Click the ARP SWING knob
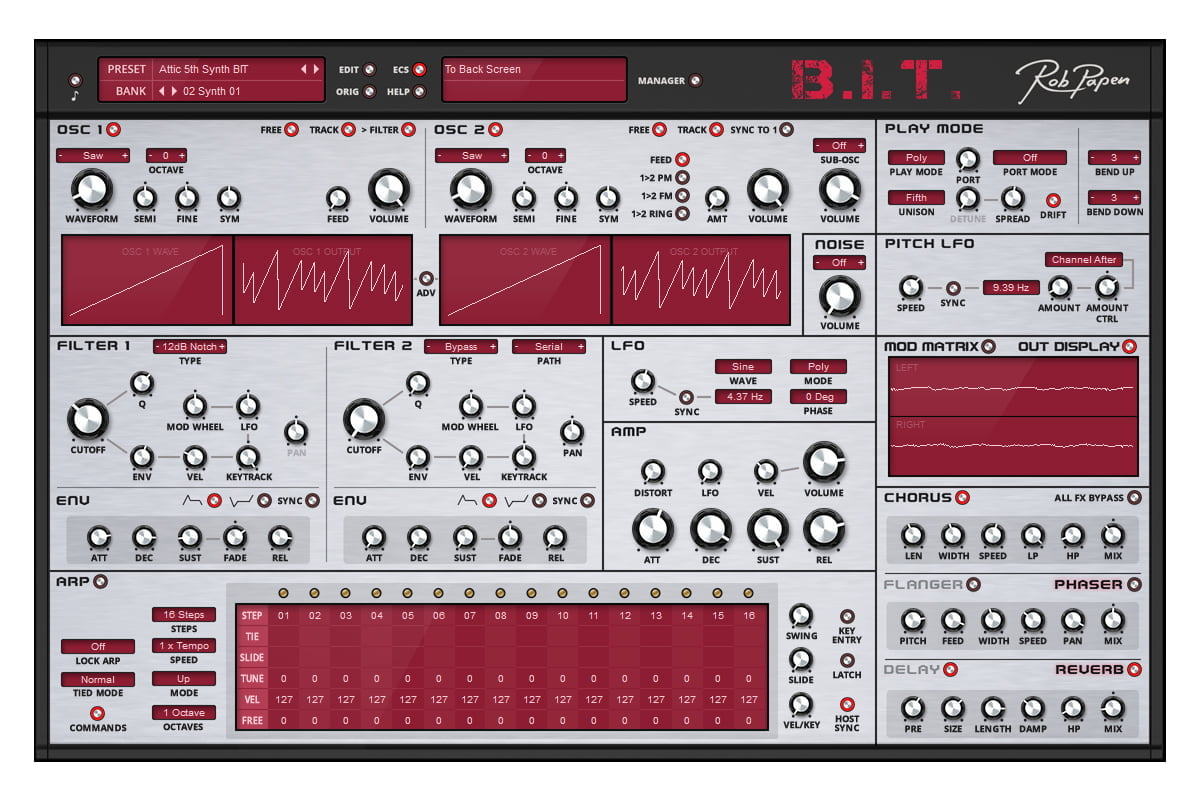1200x800 pixels. click(801, 615)
